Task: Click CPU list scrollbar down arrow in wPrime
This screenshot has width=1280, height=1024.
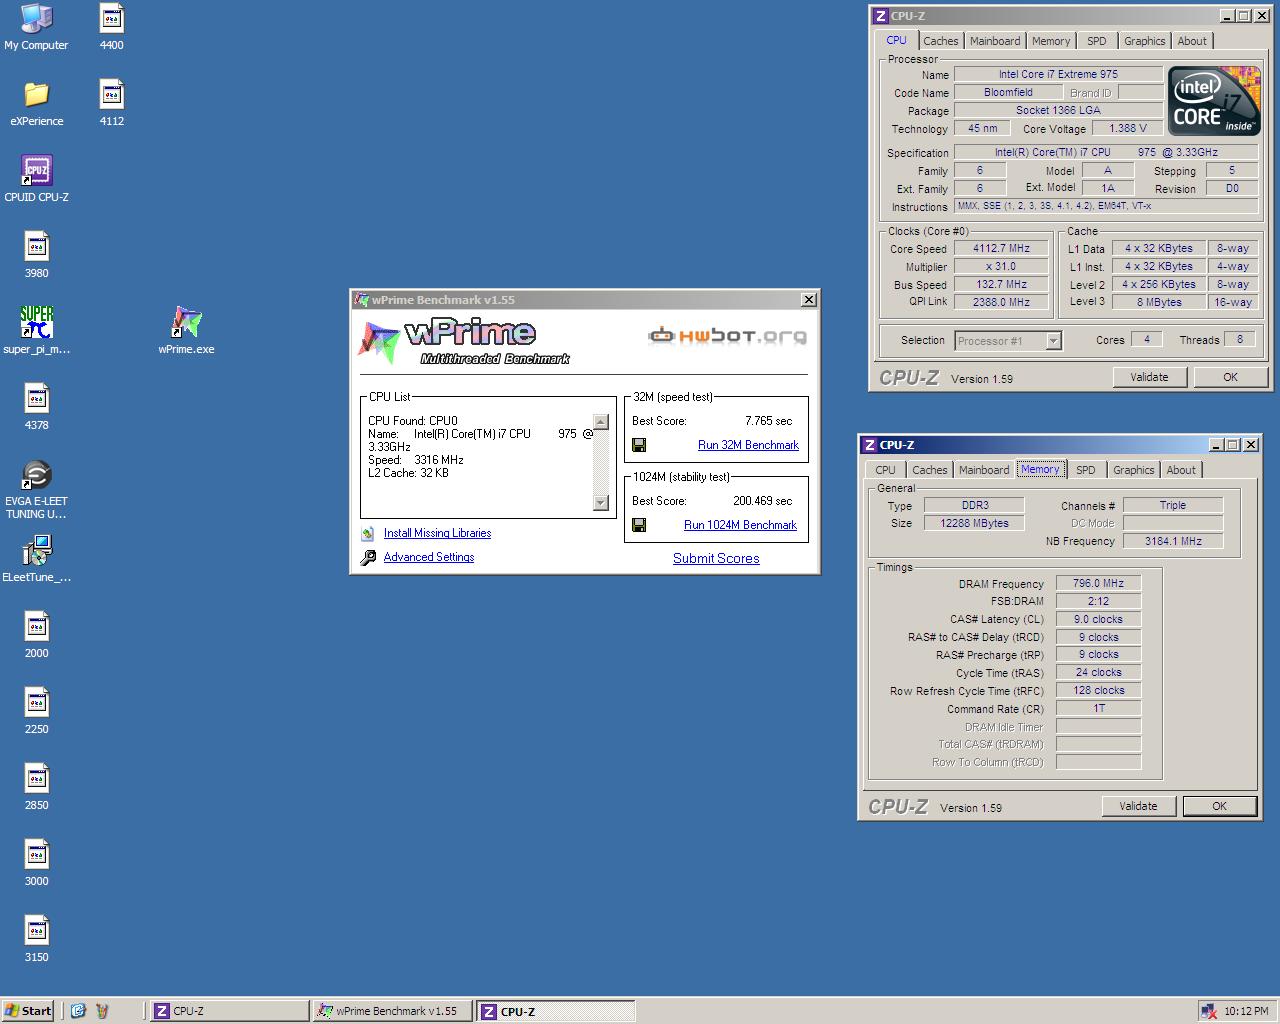Action: coord(601,503)
